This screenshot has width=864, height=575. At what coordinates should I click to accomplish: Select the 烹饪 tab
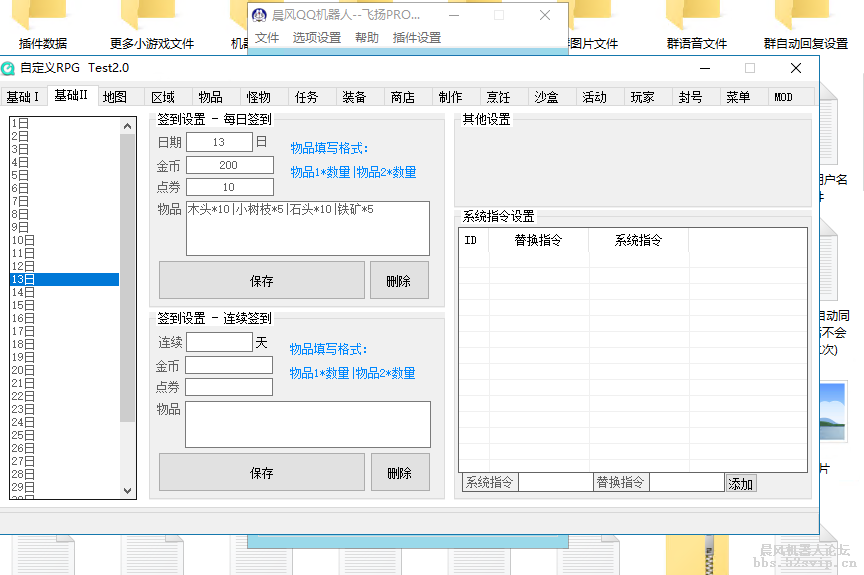point(504,97)
